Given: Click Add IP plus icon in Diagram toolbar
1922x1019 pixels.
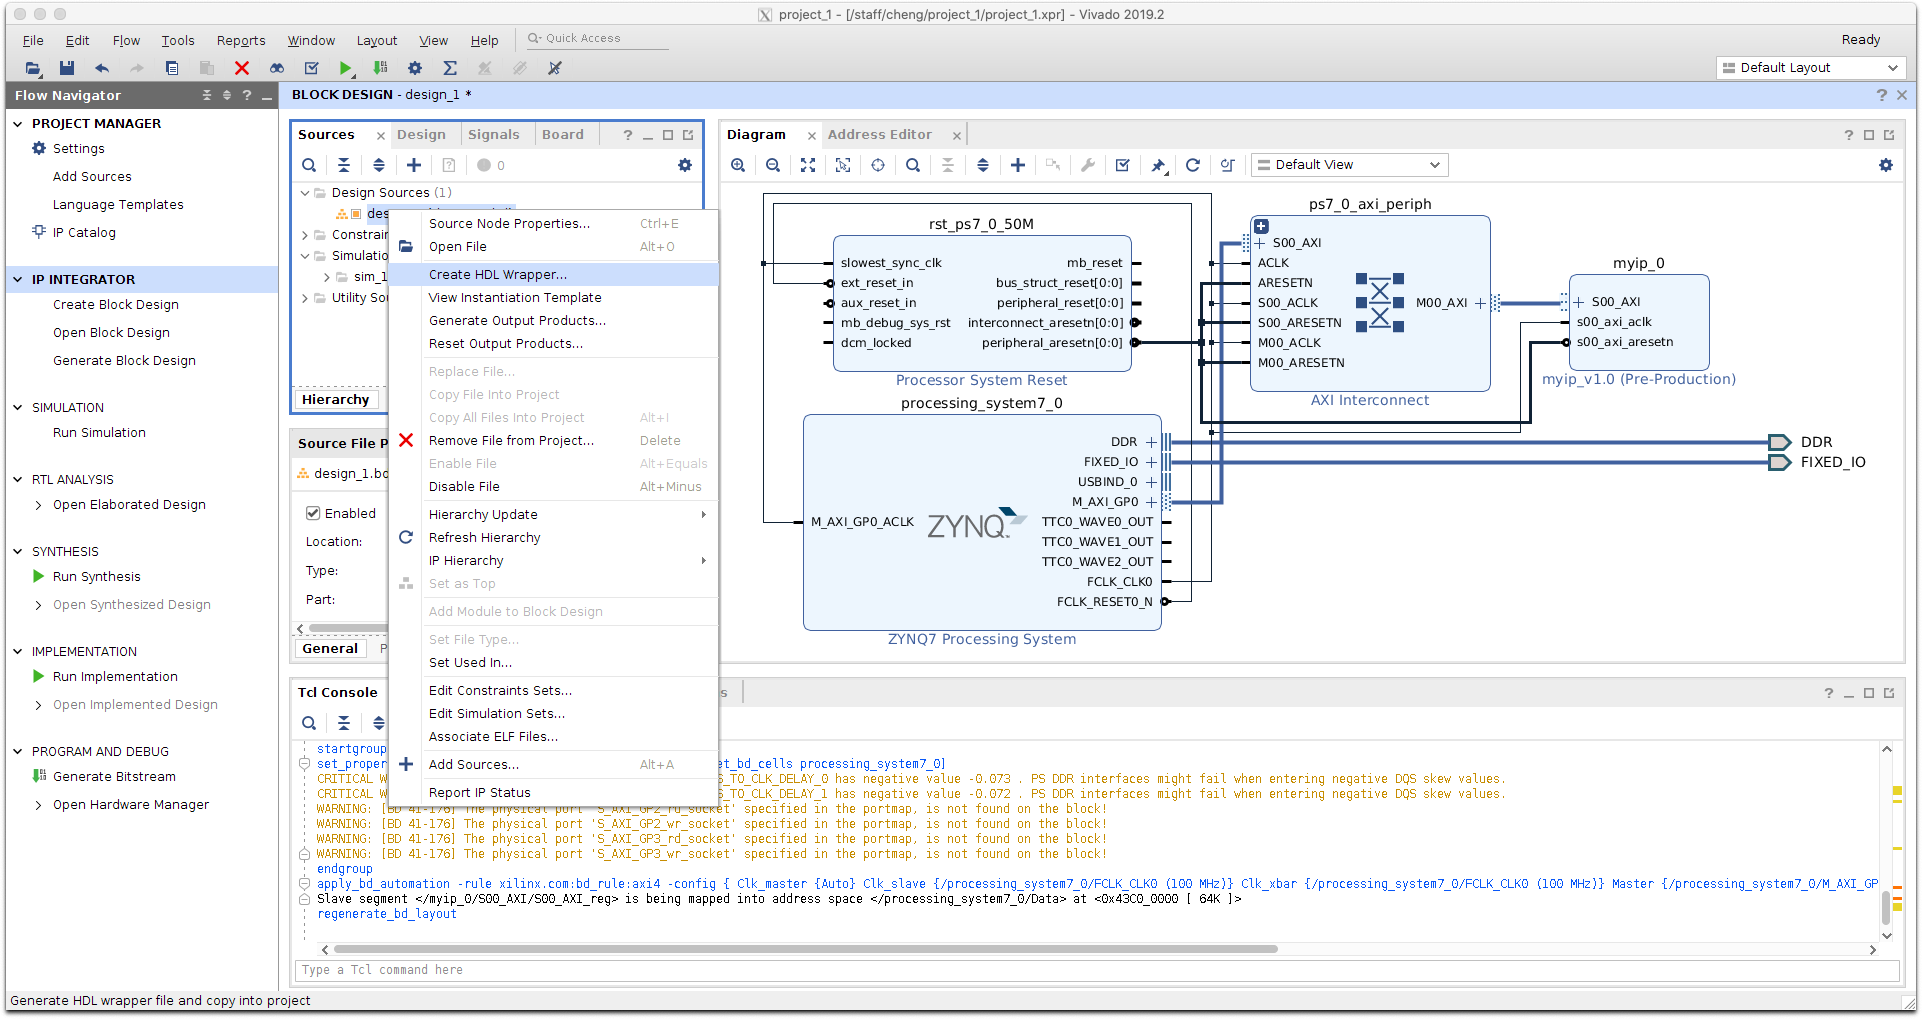Looking at the screenshot, I should click(1018, 165).
